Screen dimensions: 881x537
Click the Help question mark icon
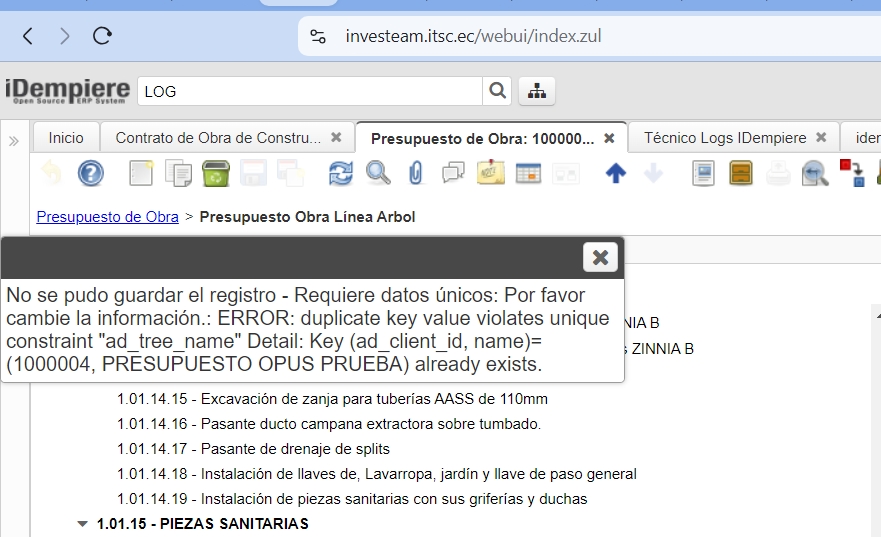click(x=91, y=174)
